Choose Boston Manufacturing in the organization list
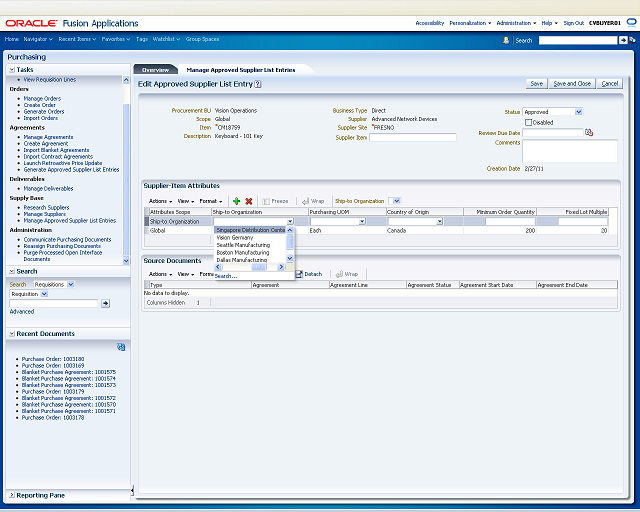This screenshot has width=640, height=512. (x=243, y=253)
